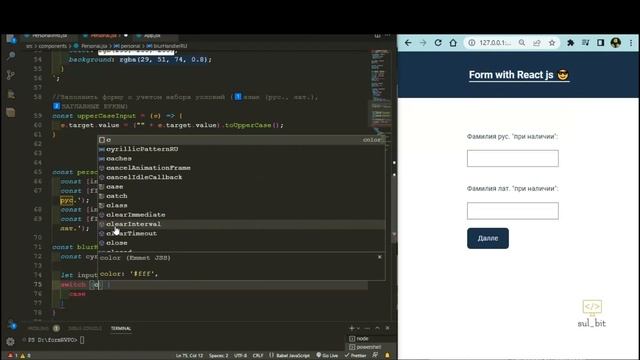The height and width of the screenshot is (360, 640).
Task: Pick clearTimeout from the suggestions
Action: pyautogui.click(x=241, y=233)
